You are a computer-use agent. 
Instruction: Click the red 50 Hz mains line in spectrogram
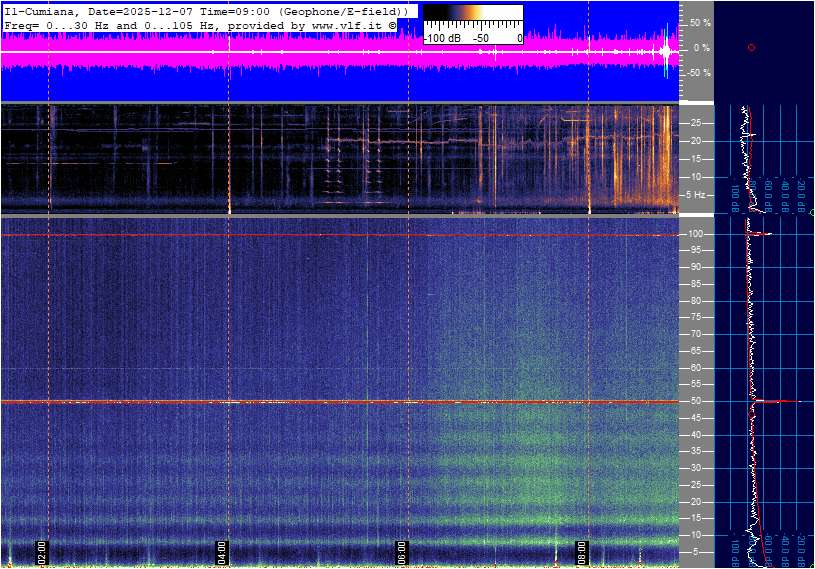300,402
